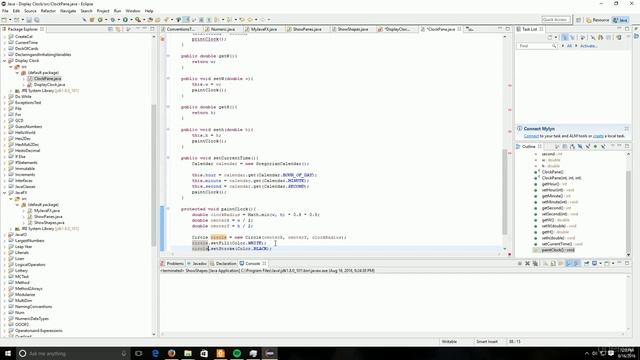Toggle Mark Occurrences in main toolbar
The width and height of the screenshot is (640, 360).
[x=186, y=20]
